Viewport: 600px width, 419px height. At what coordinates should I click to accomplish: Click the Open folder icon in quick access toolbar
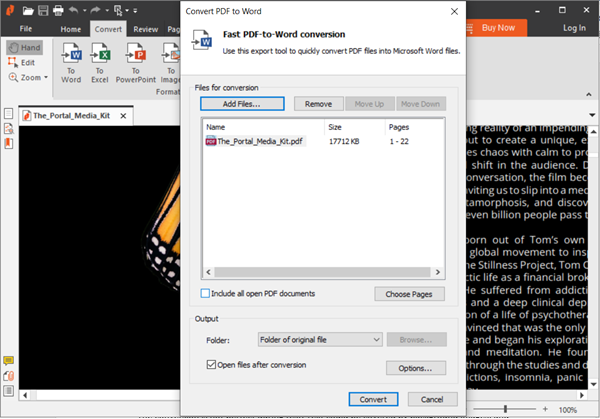coord(28,10)
